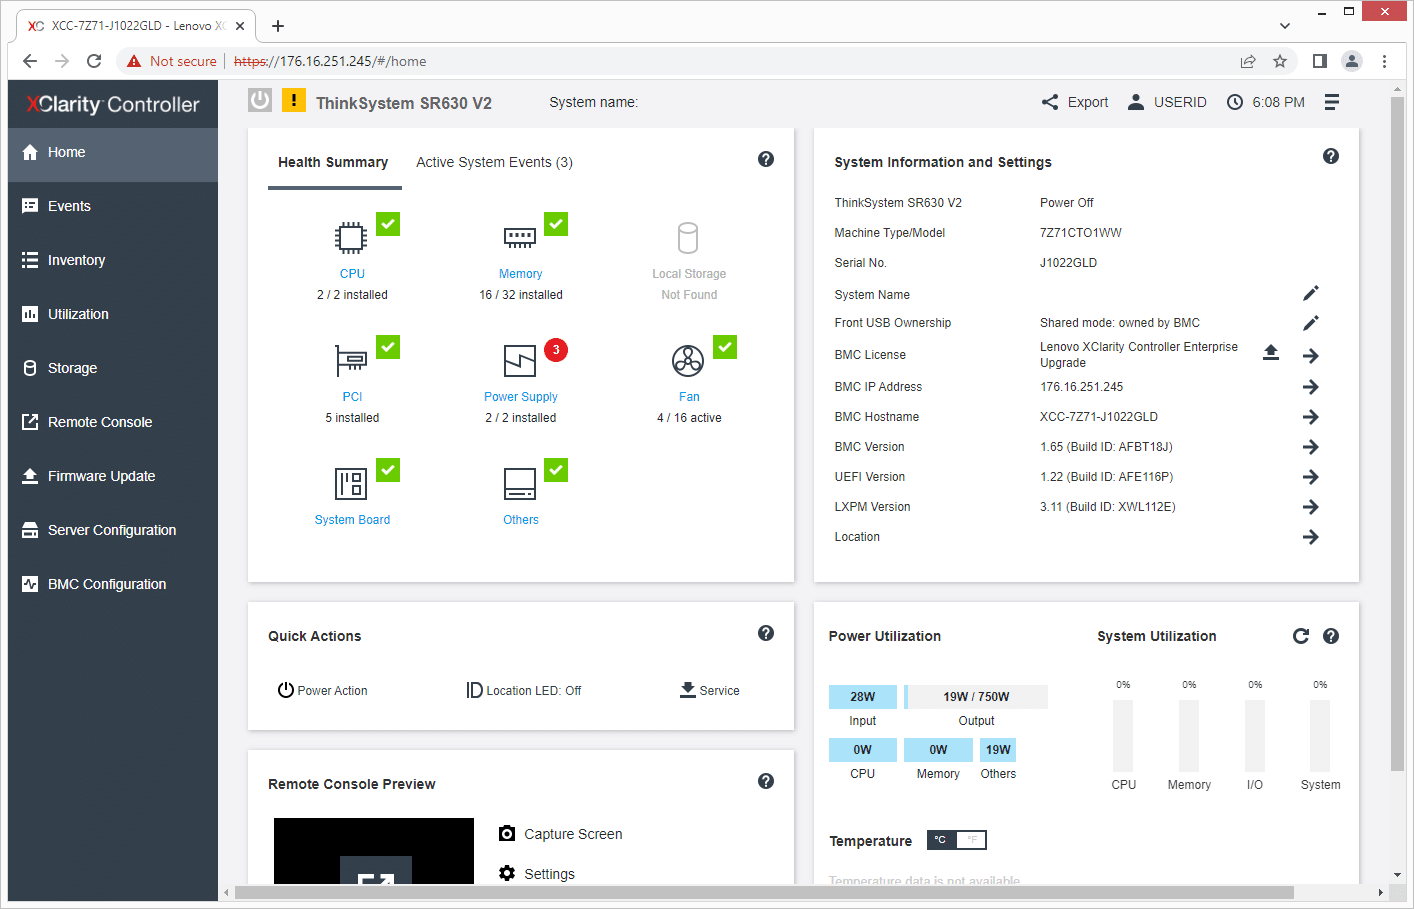
Task: Open the USERID account menu
Action: (x=1167, y=102)
